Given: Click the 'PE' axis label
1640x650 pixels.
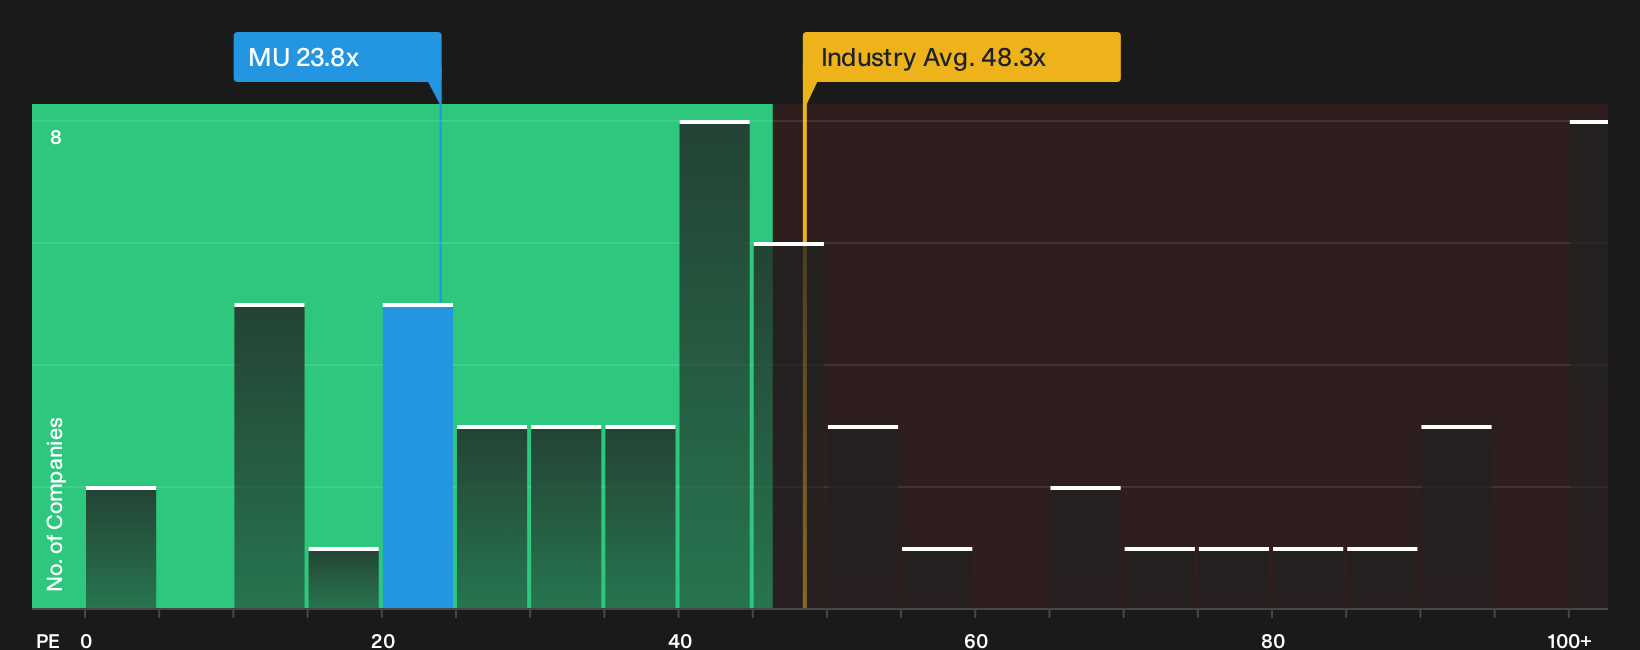Looking at the screenshot, I should (48, 640).
